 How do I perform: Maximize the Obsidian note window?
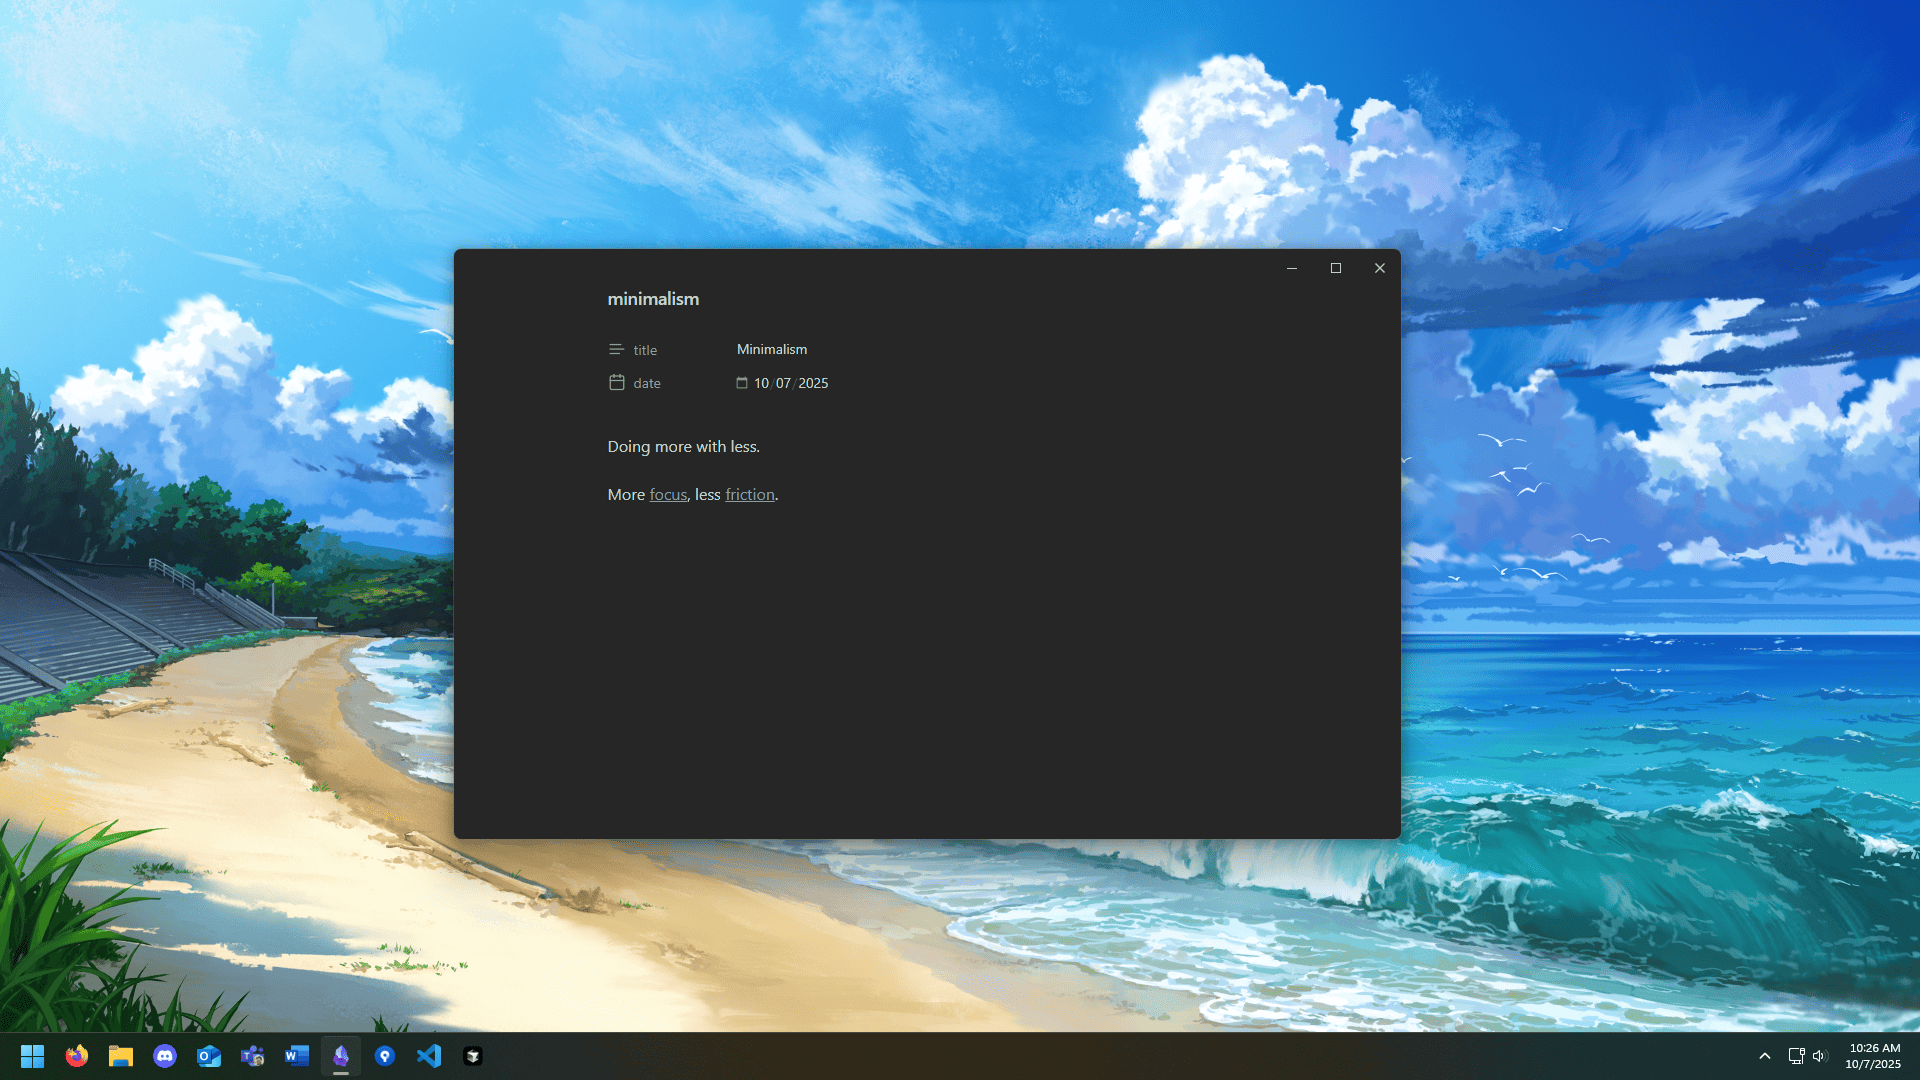(1335, 268)
